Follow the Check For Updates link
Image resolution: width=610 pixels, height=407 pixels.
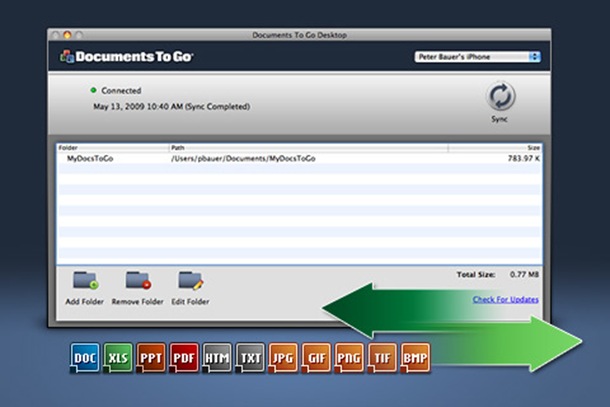tap(505, 299)
